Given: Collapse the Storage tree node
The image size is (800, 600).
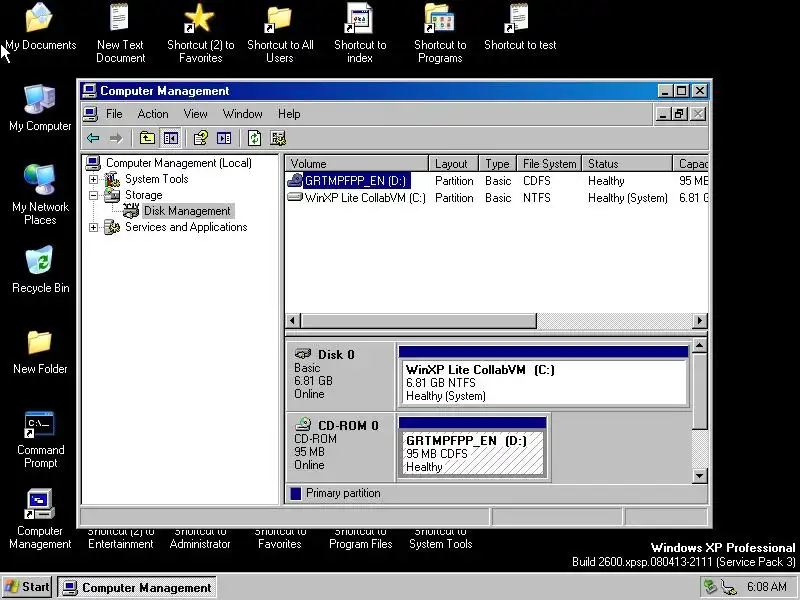Looking at the screenshot, I should pos(93,195).
